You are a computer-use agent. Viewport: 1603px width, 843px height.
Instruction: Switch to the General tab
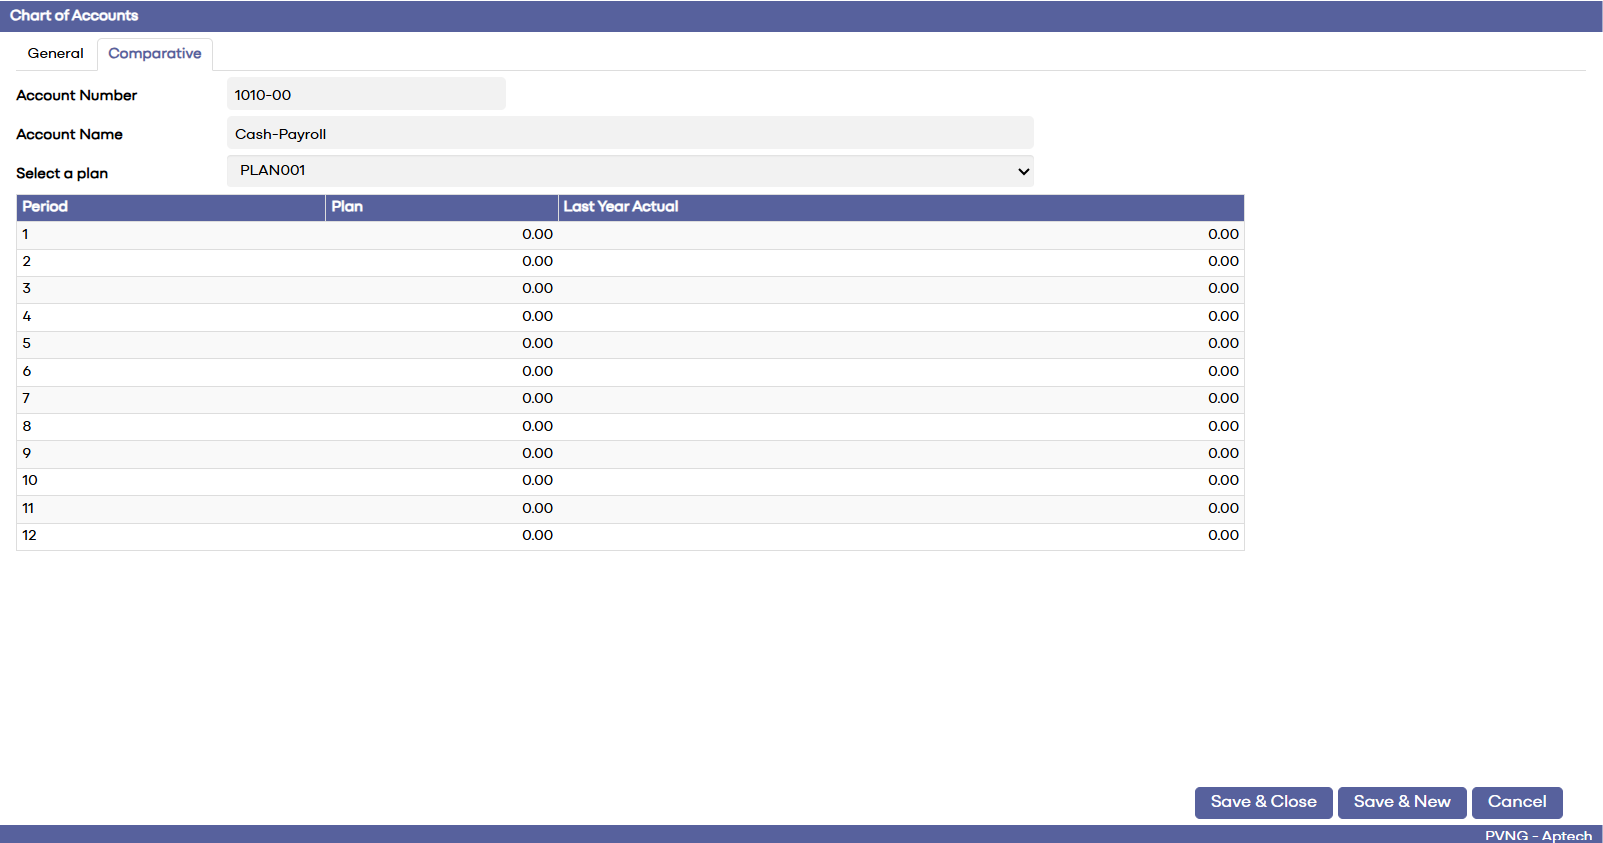(56, 54)
